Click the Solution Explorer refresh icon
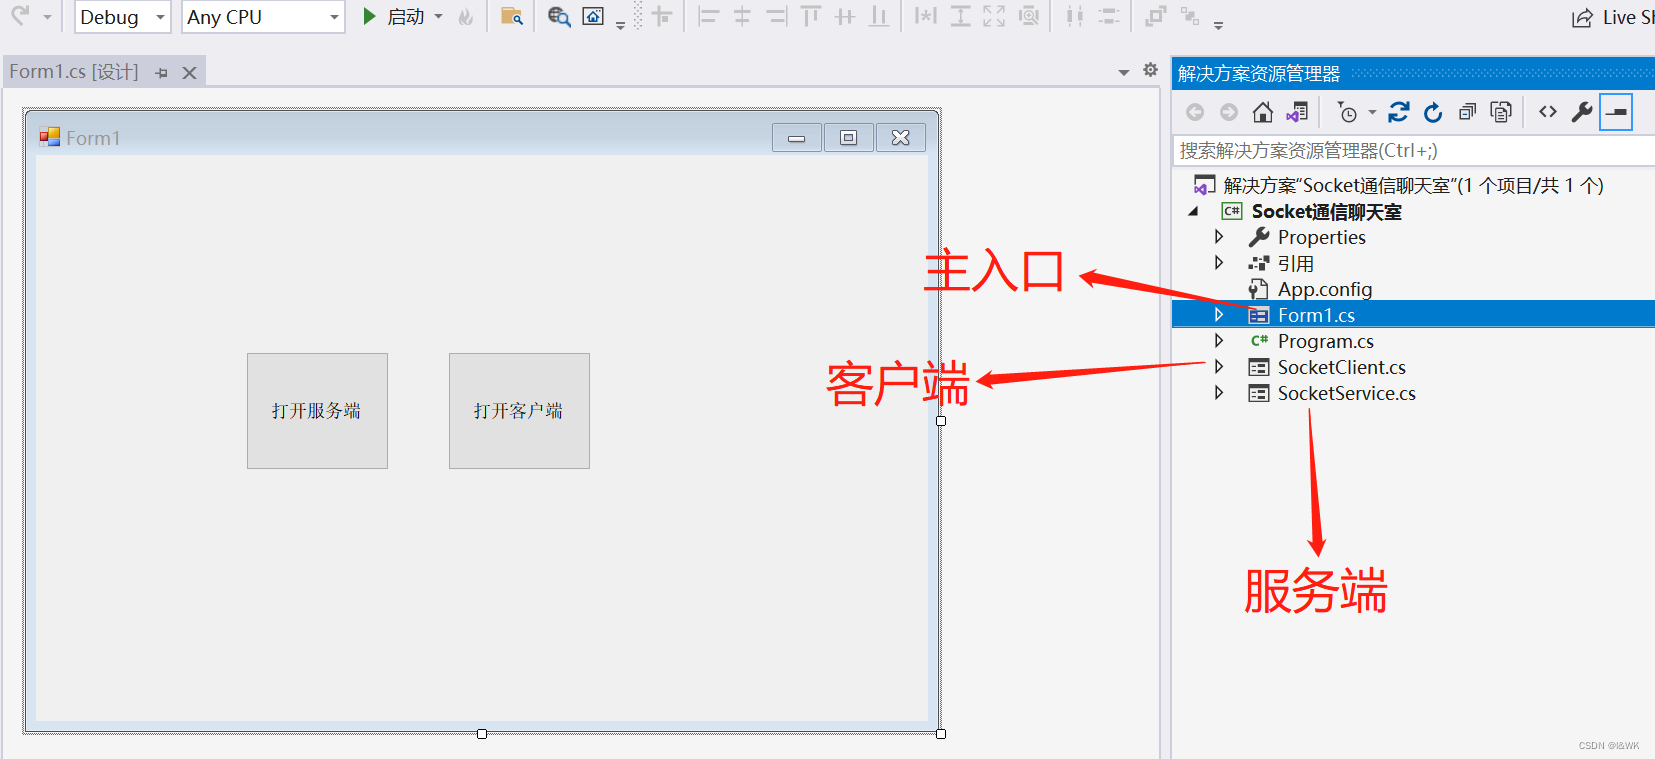 pyautogui.click(x=1433, y=112)
